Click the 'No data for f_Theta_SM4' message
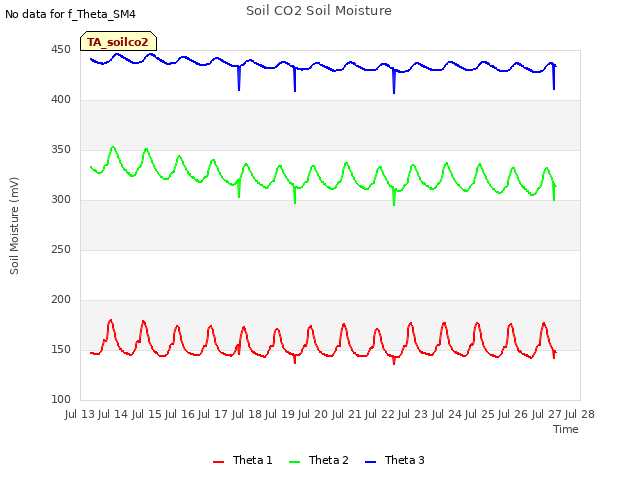The width and height of the screenshot is (640, 480). coord(70,14)
